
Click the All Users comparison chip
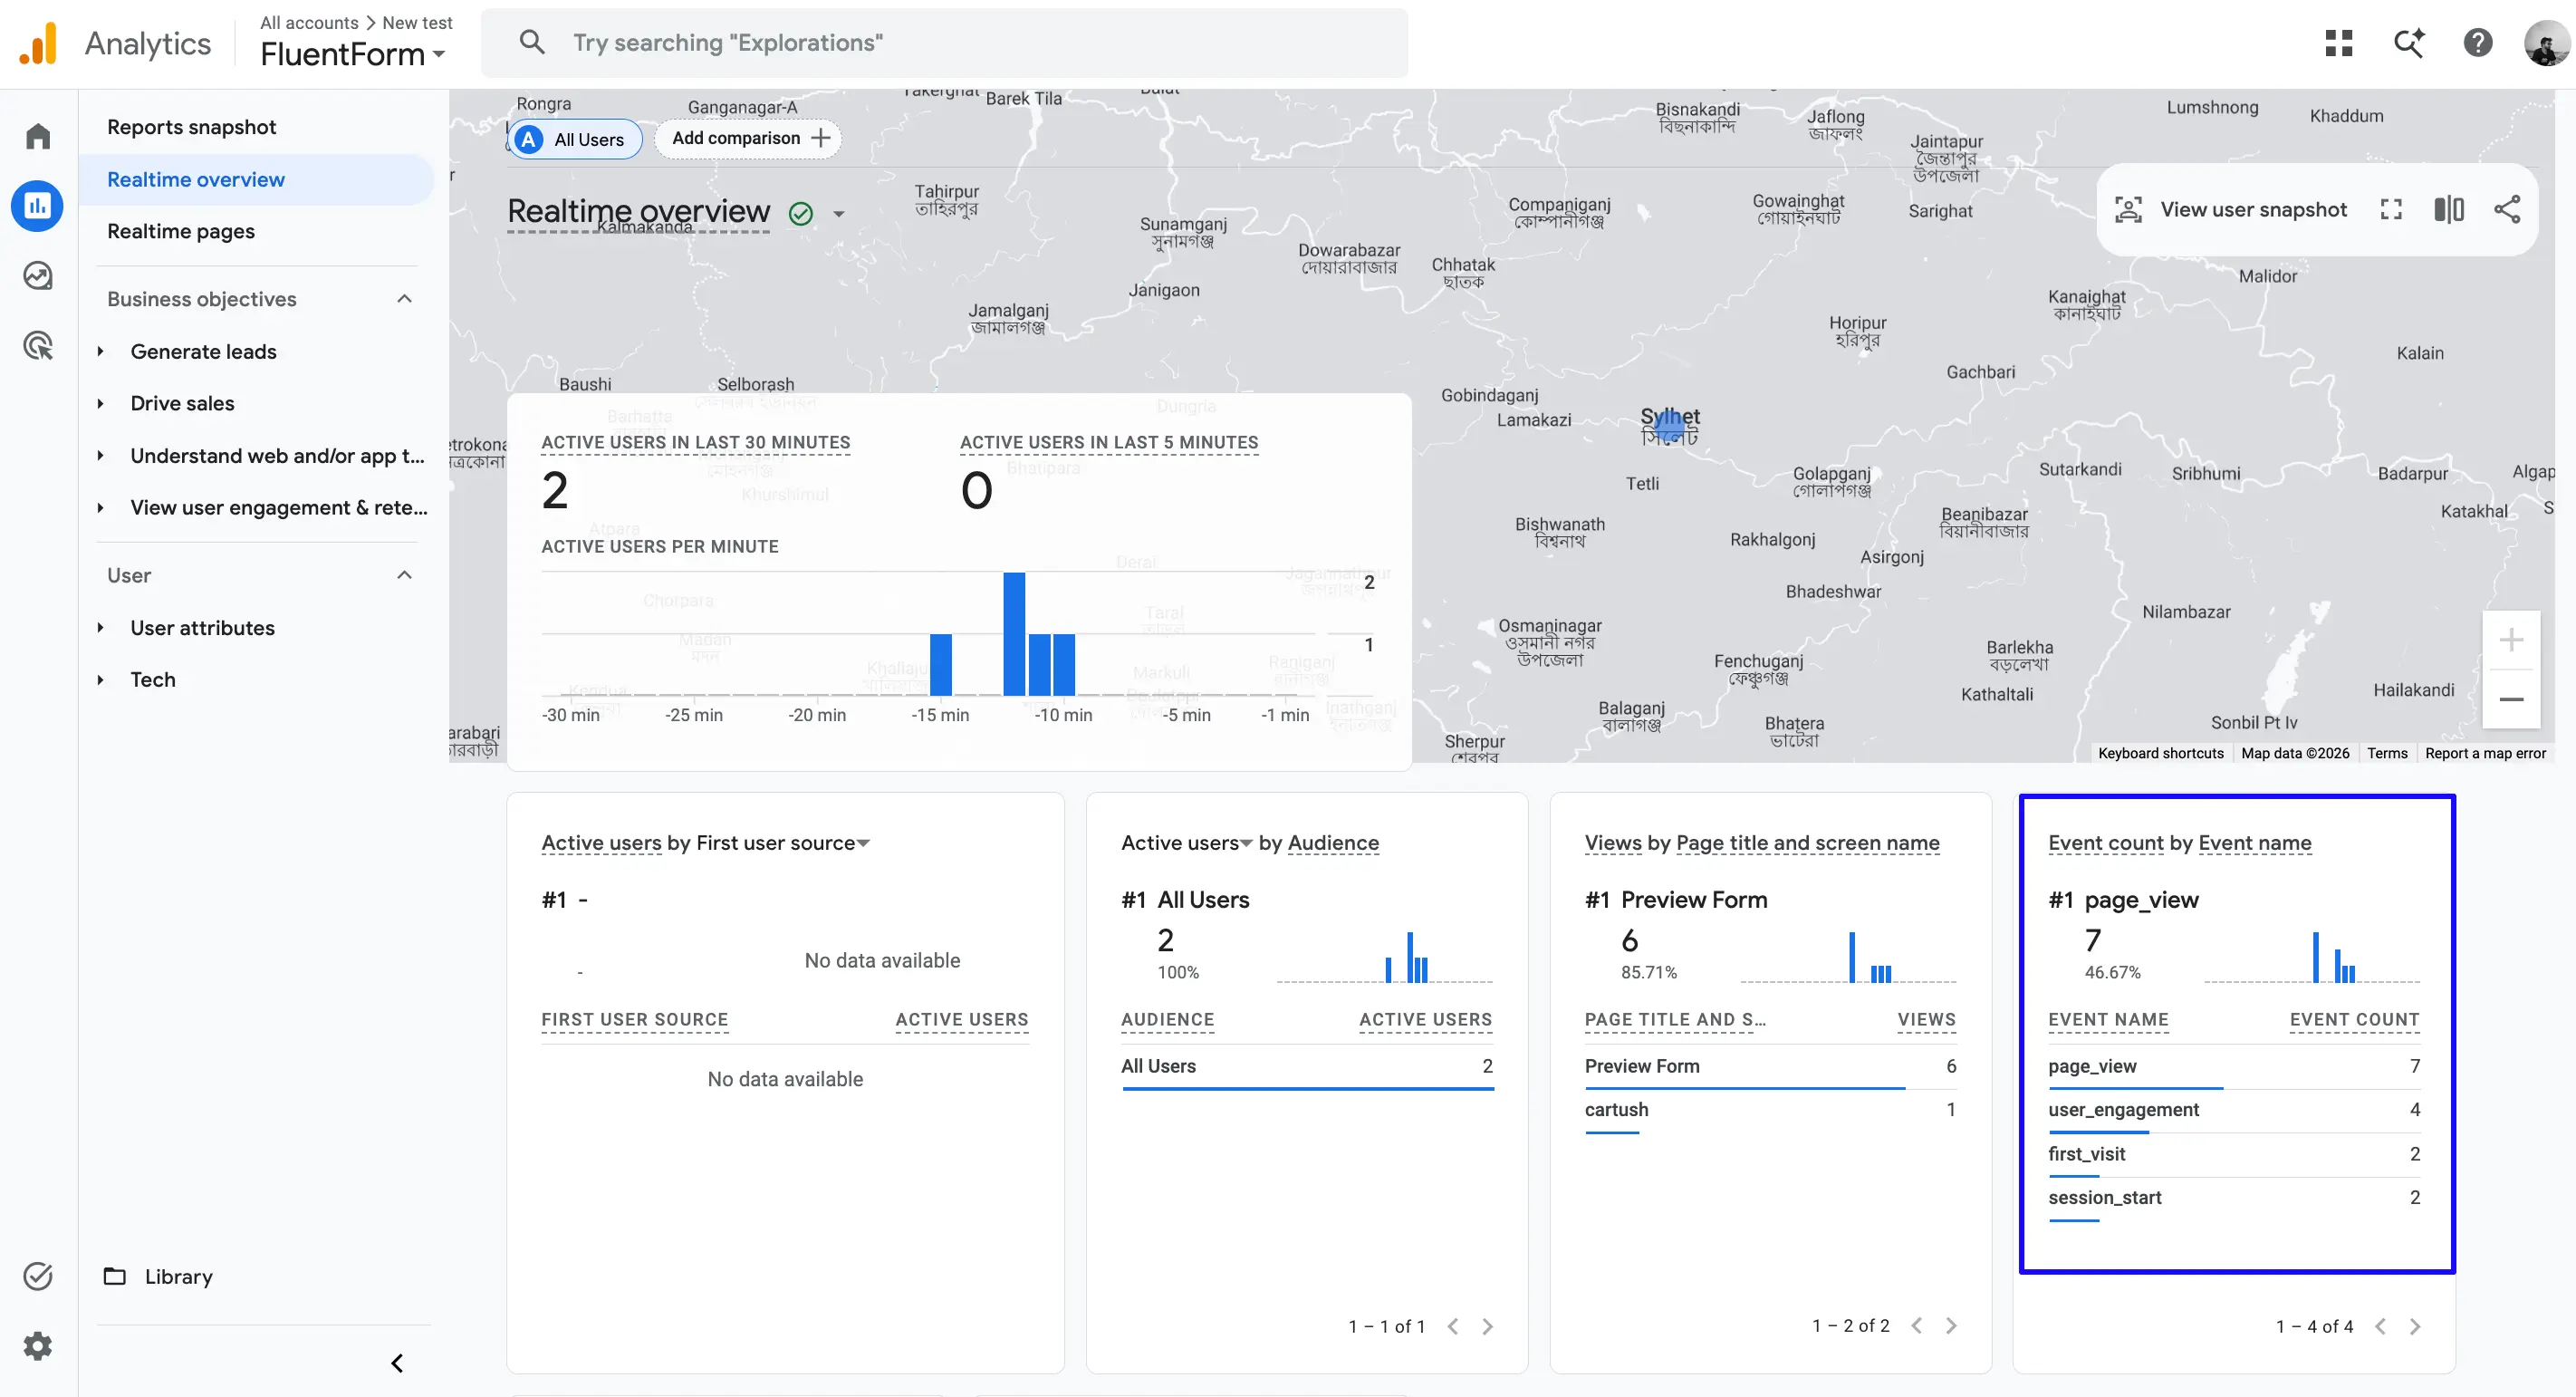(575, 139)
